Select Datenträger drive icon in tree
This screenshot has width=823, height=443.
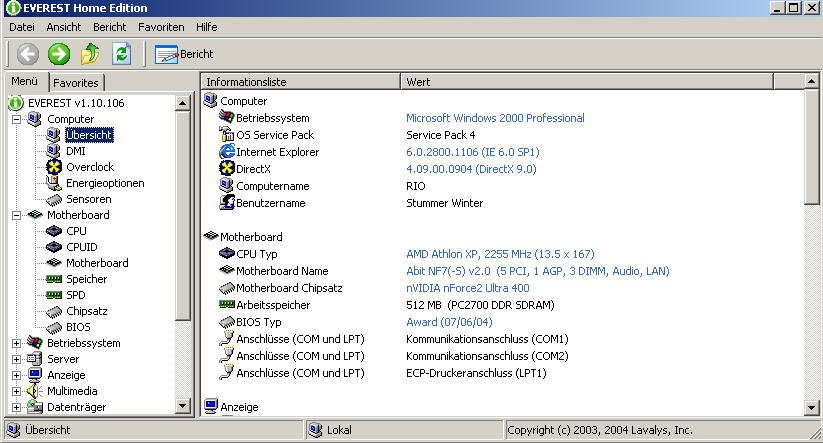click(x=35, y=407)
